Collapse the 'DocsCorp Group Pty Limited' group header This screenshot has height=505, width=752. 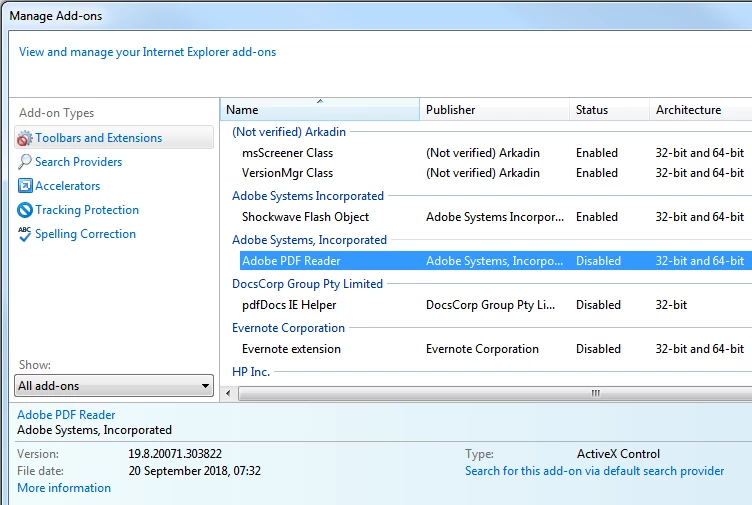coord(307,284)
